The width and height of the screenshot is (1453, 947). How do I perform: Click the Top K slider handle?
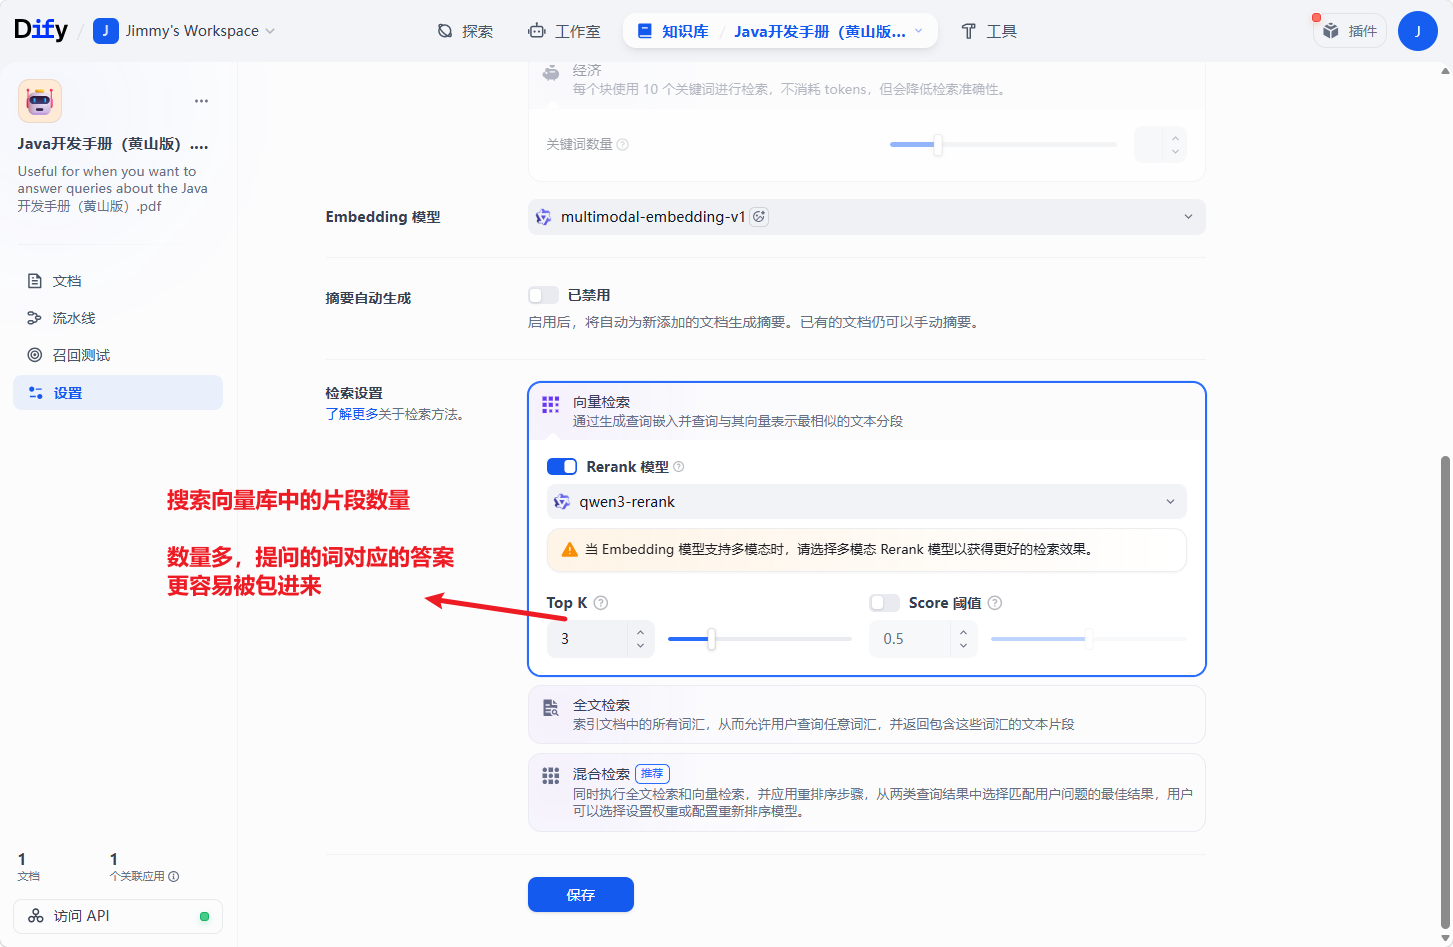(712, 639)
